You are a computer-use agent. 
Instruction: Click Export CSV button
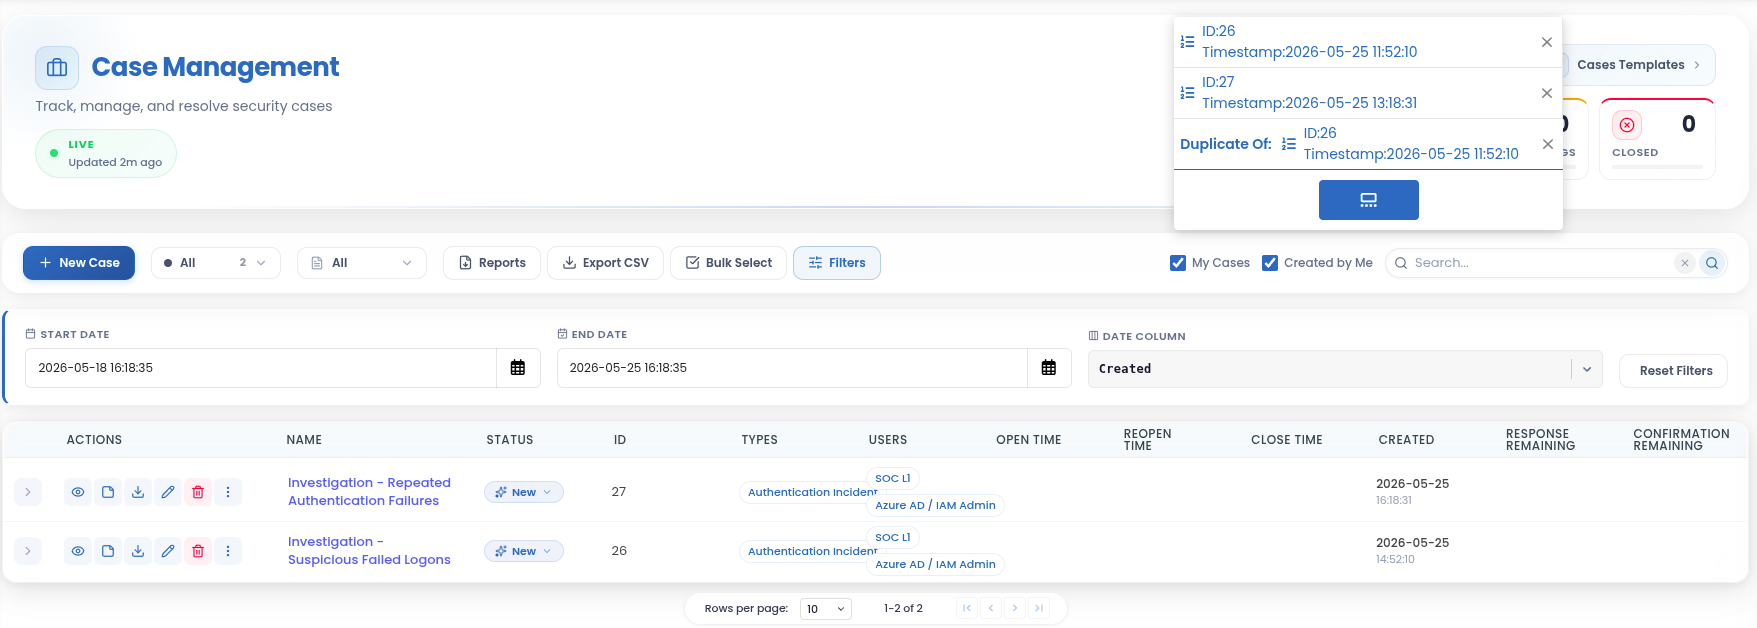click(x=605, y=263)
